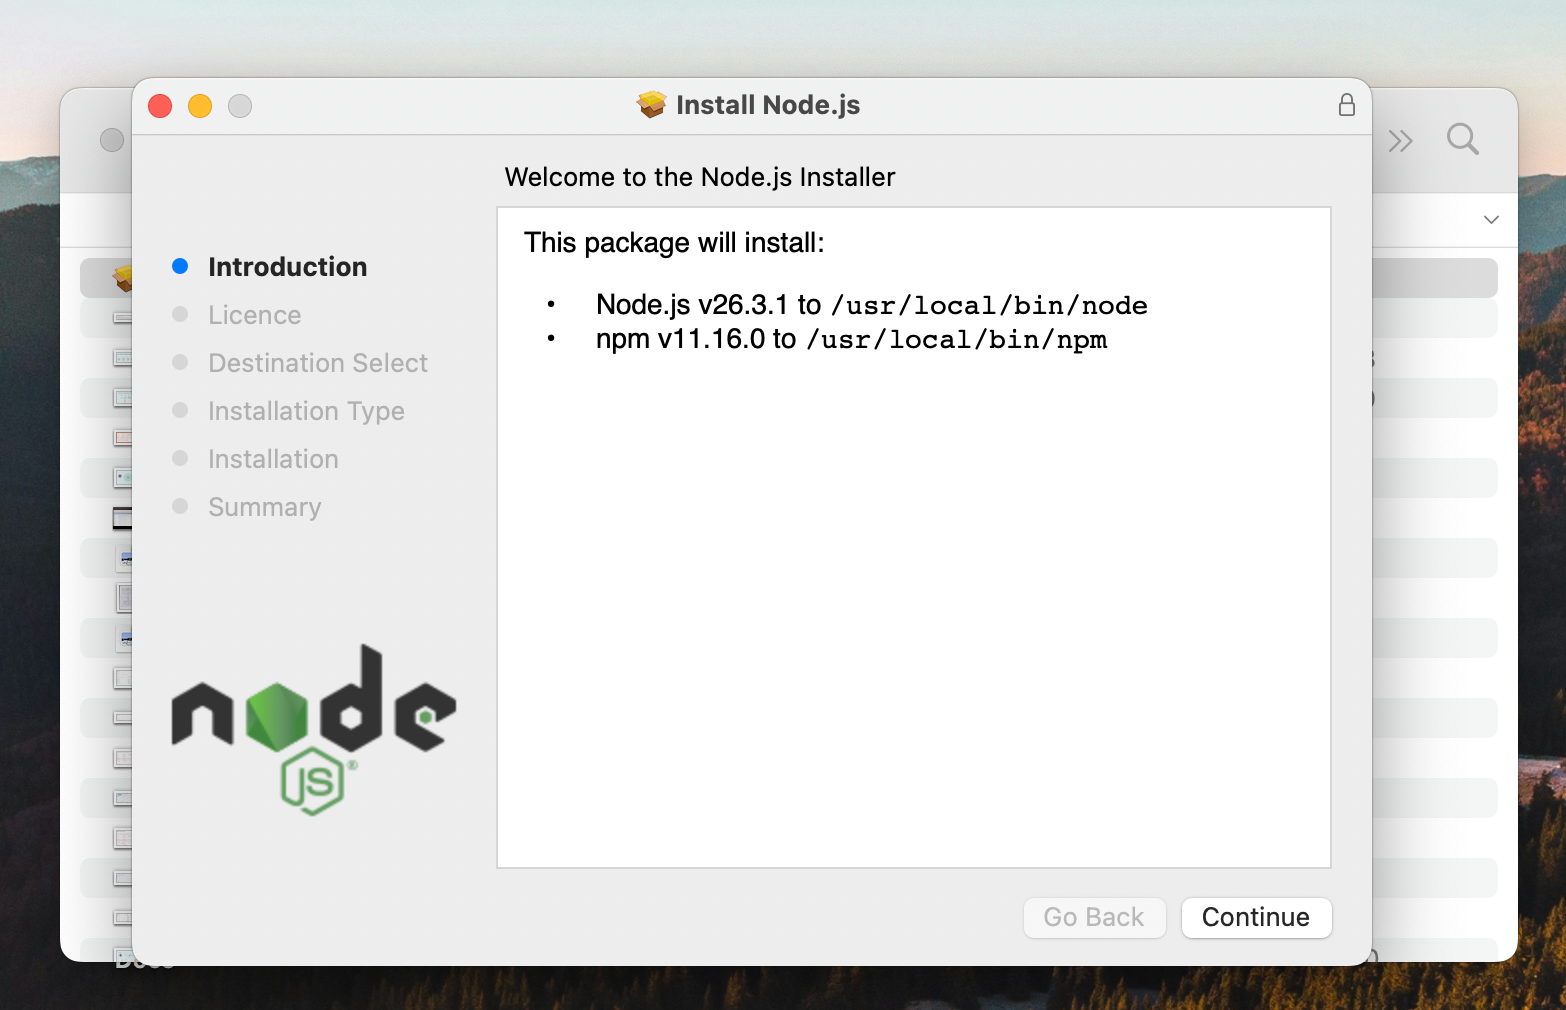This screenshot has width=1566, height=1010.
Task: Click the 'This package will install:' text
Action: 674,243
